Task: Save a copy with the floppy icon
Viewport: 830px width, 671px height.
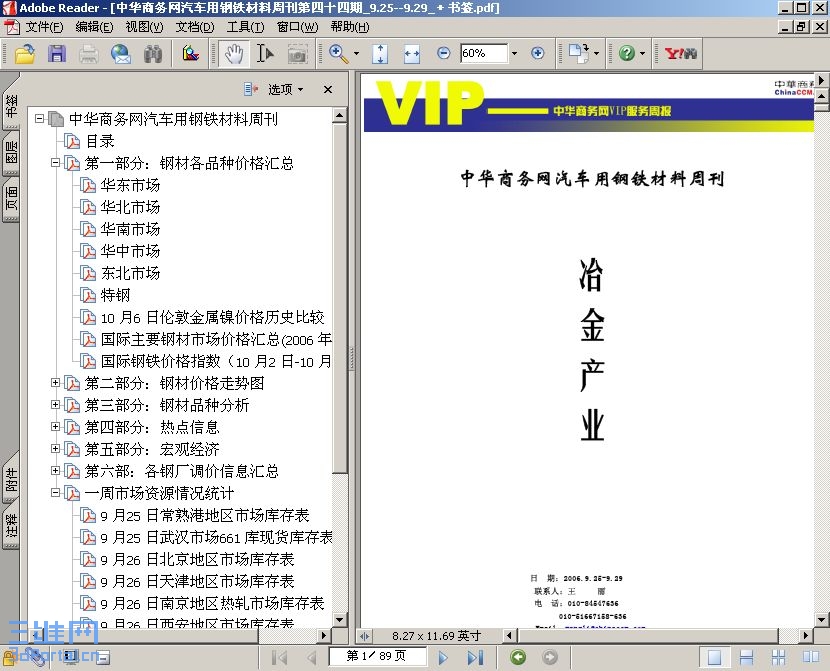Action: tap(57, 53)
